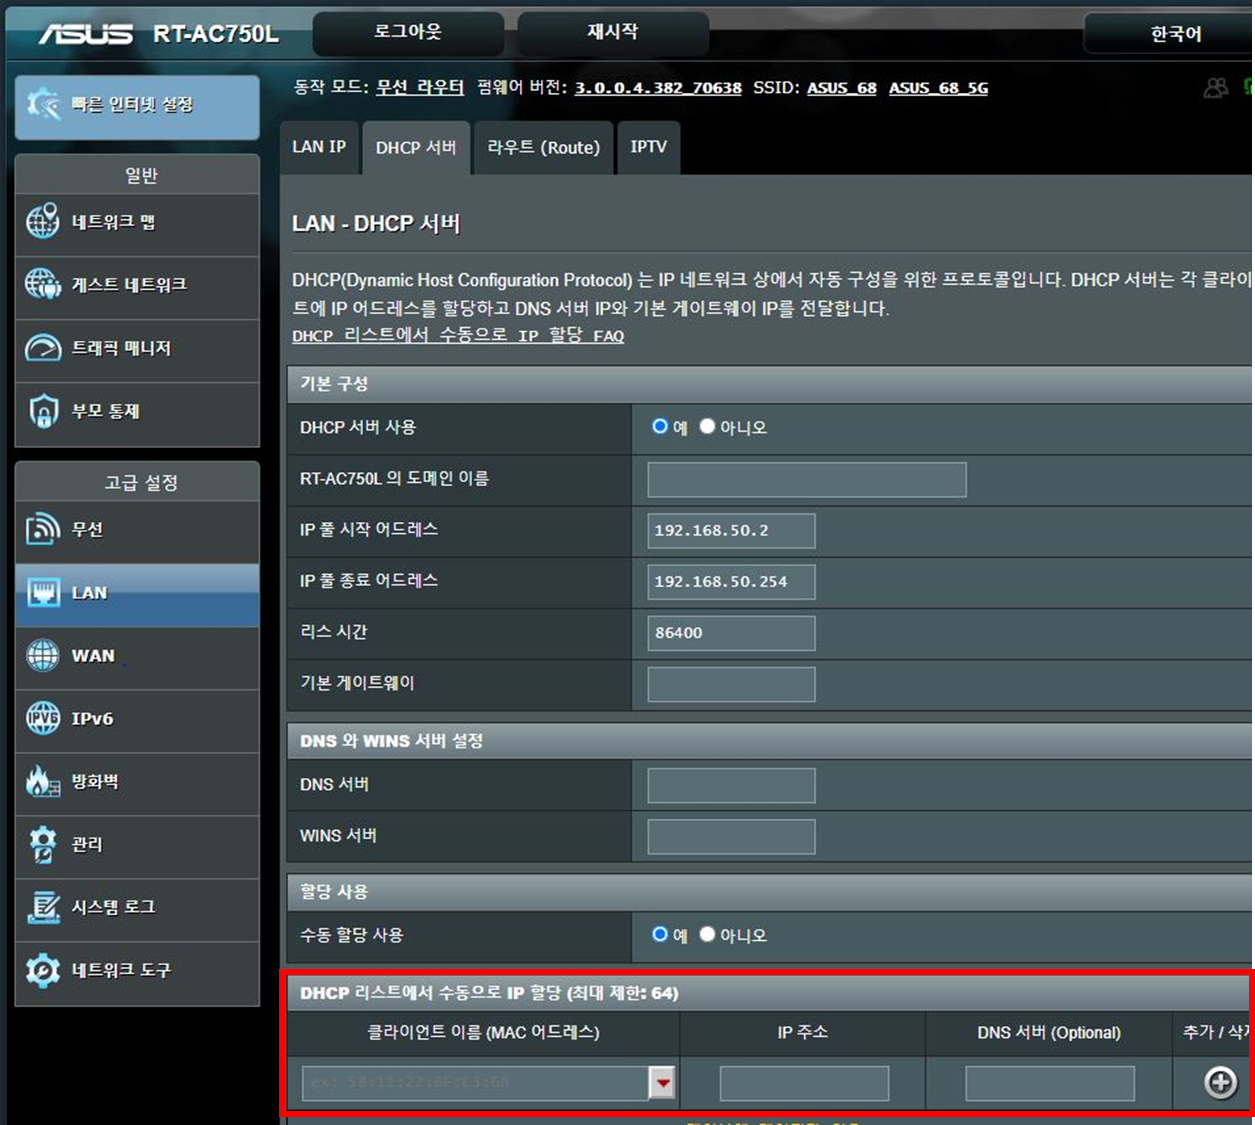
Task: Click the 재시작 button
Action: tap(613, 33)
